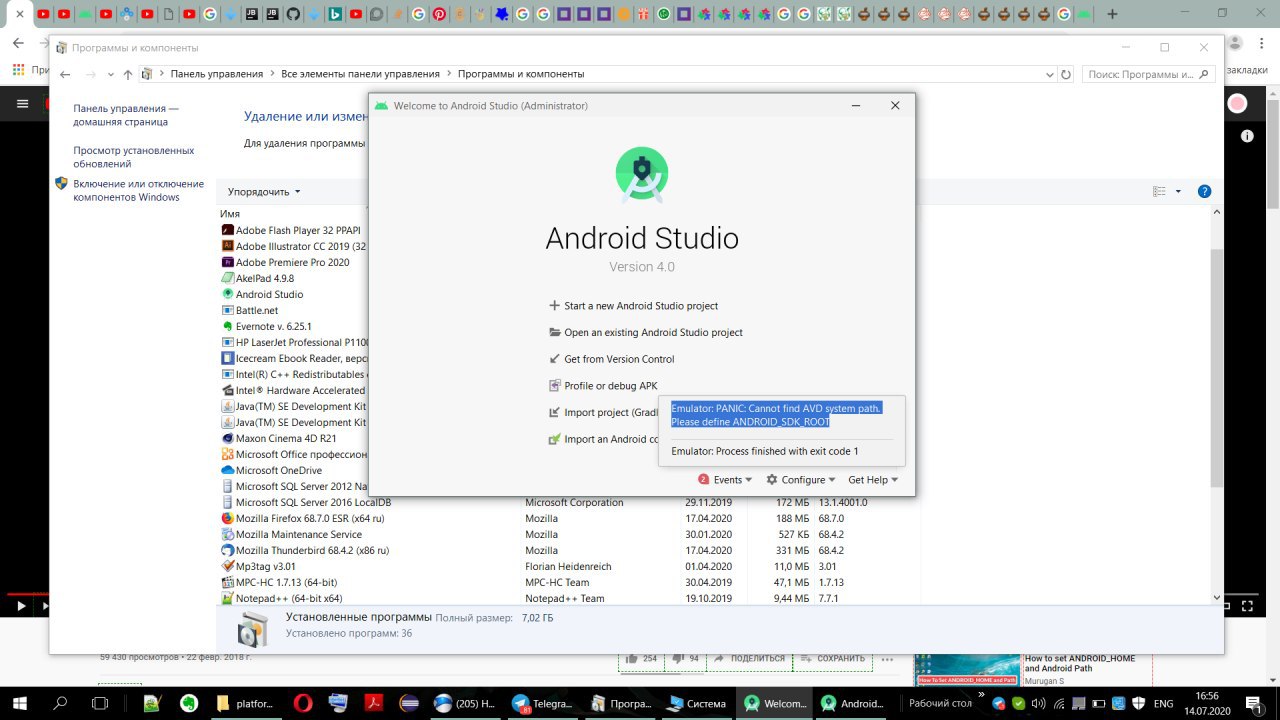Click the large Android Studio logo

click(x=642, y=174)
